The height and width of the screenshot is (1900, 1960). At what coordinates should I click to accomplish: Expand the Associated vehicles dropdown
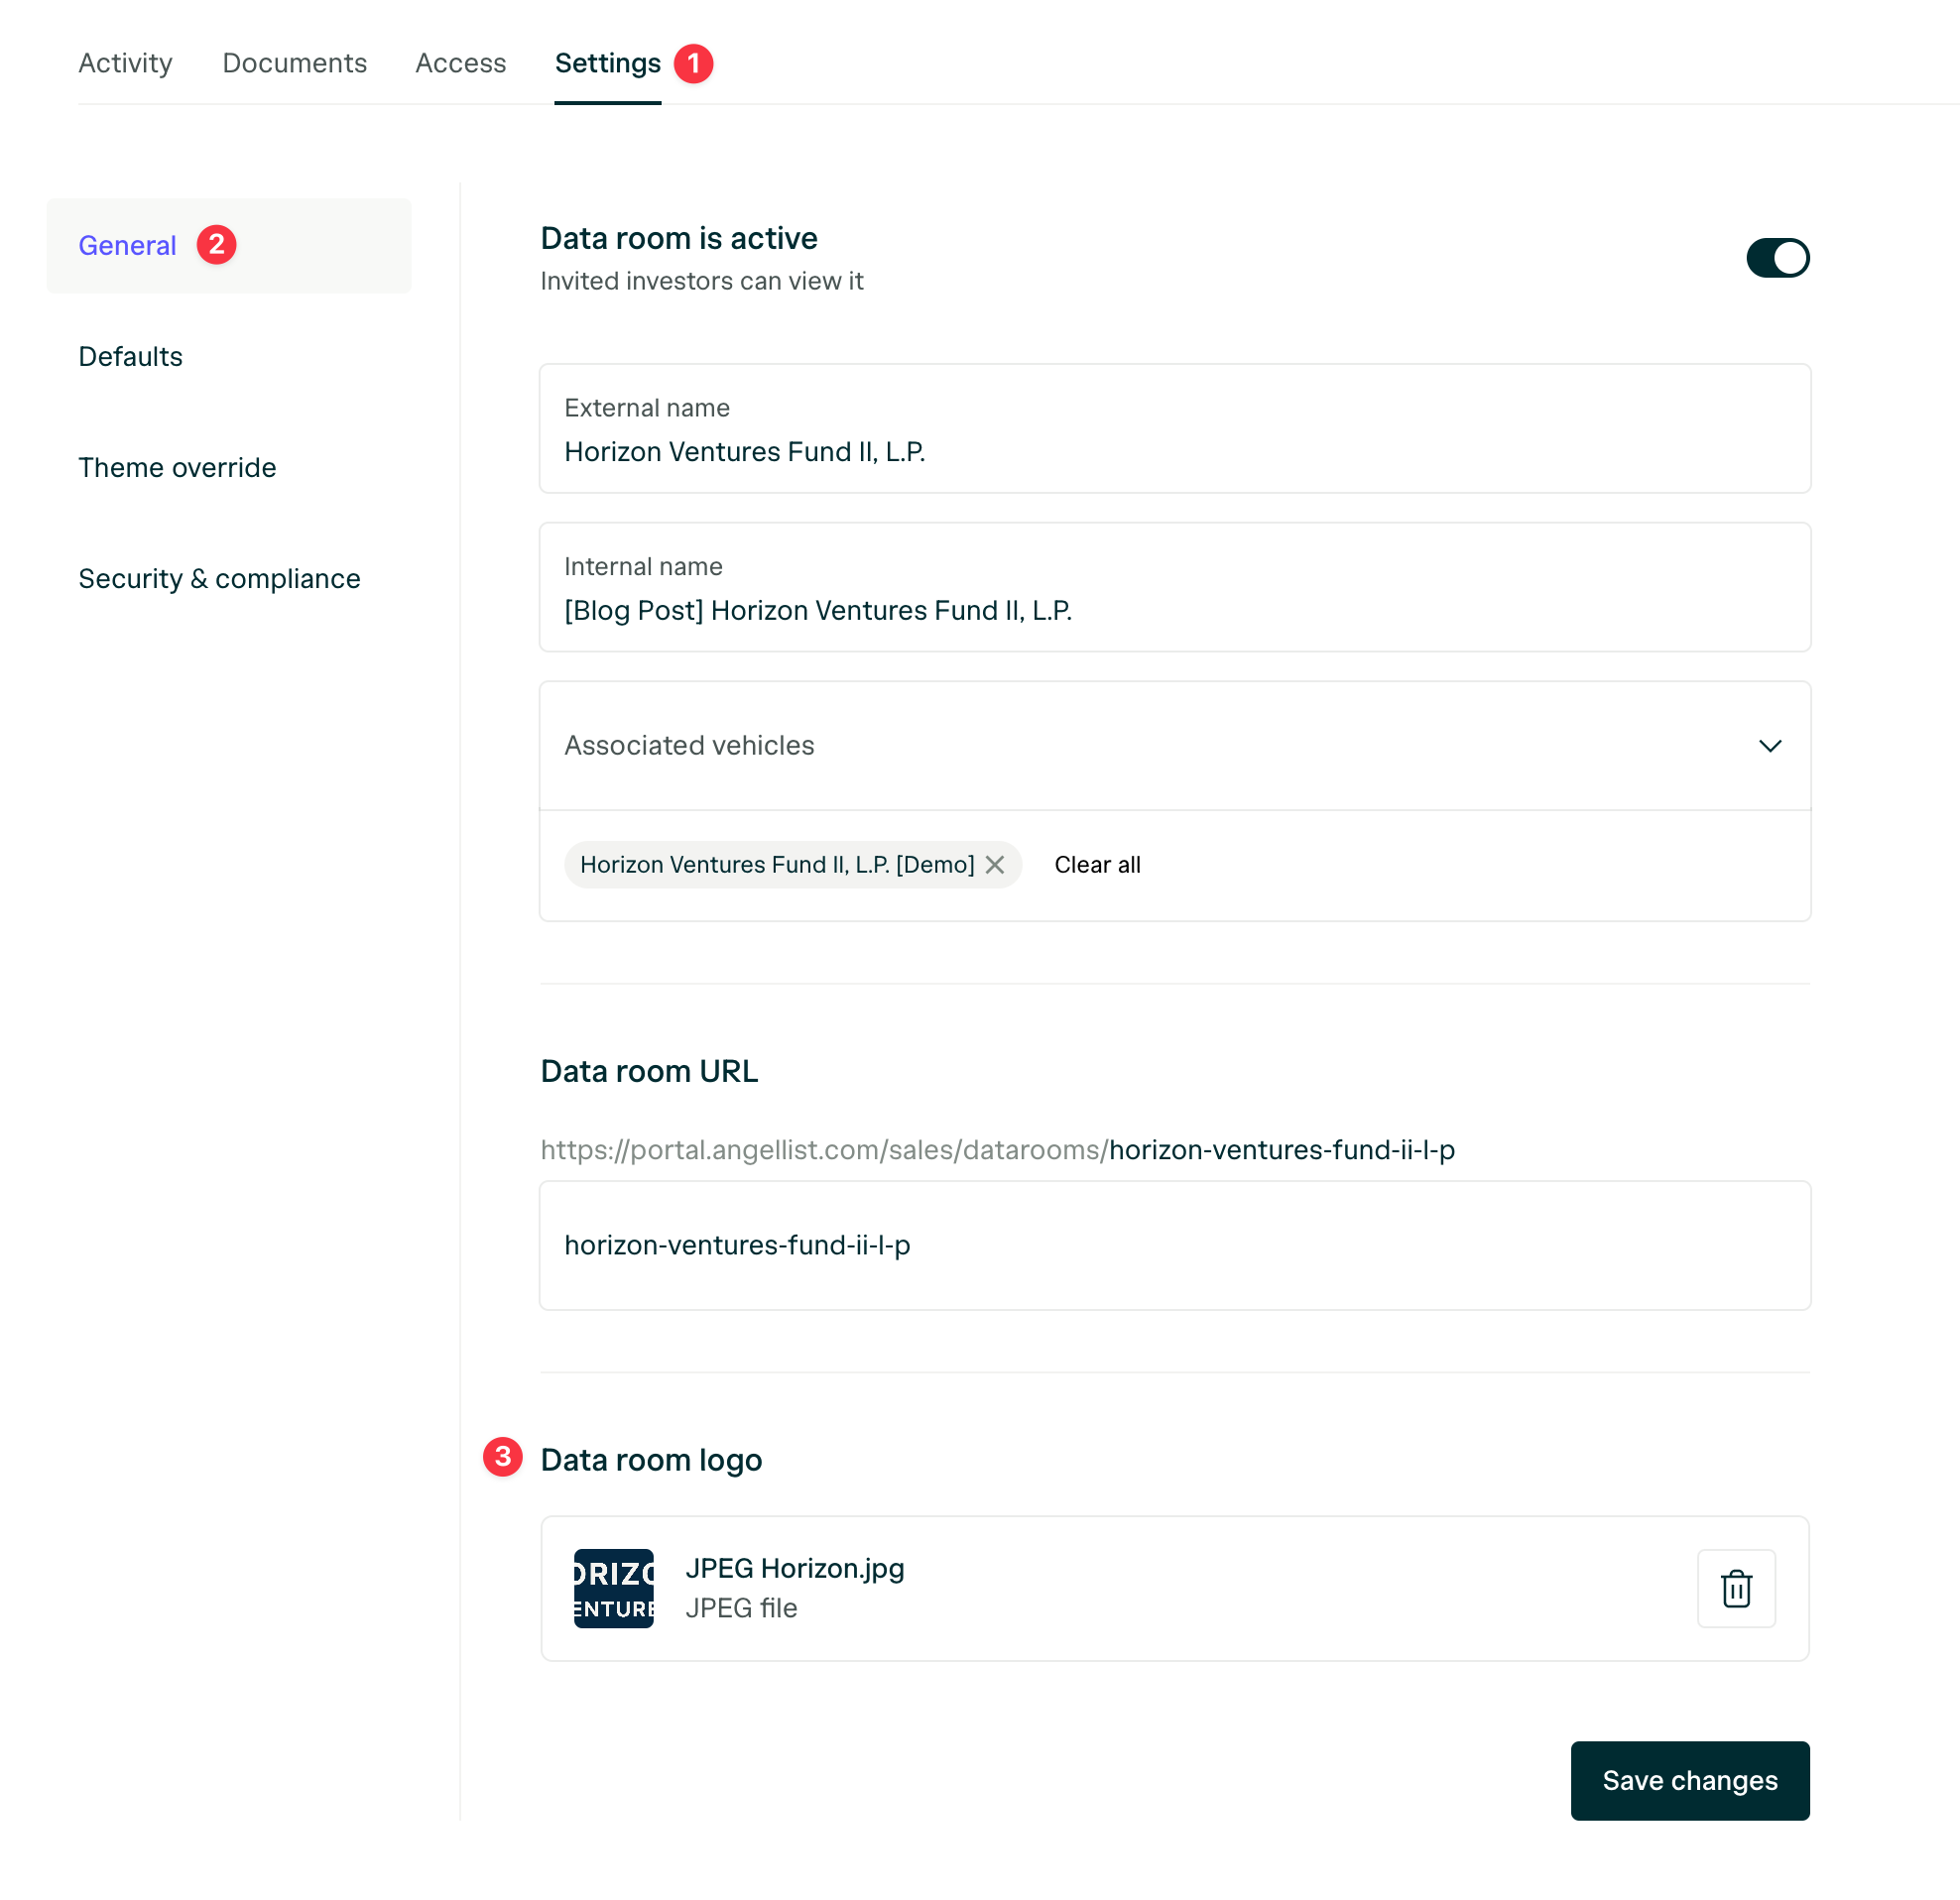pos(1770,746)
